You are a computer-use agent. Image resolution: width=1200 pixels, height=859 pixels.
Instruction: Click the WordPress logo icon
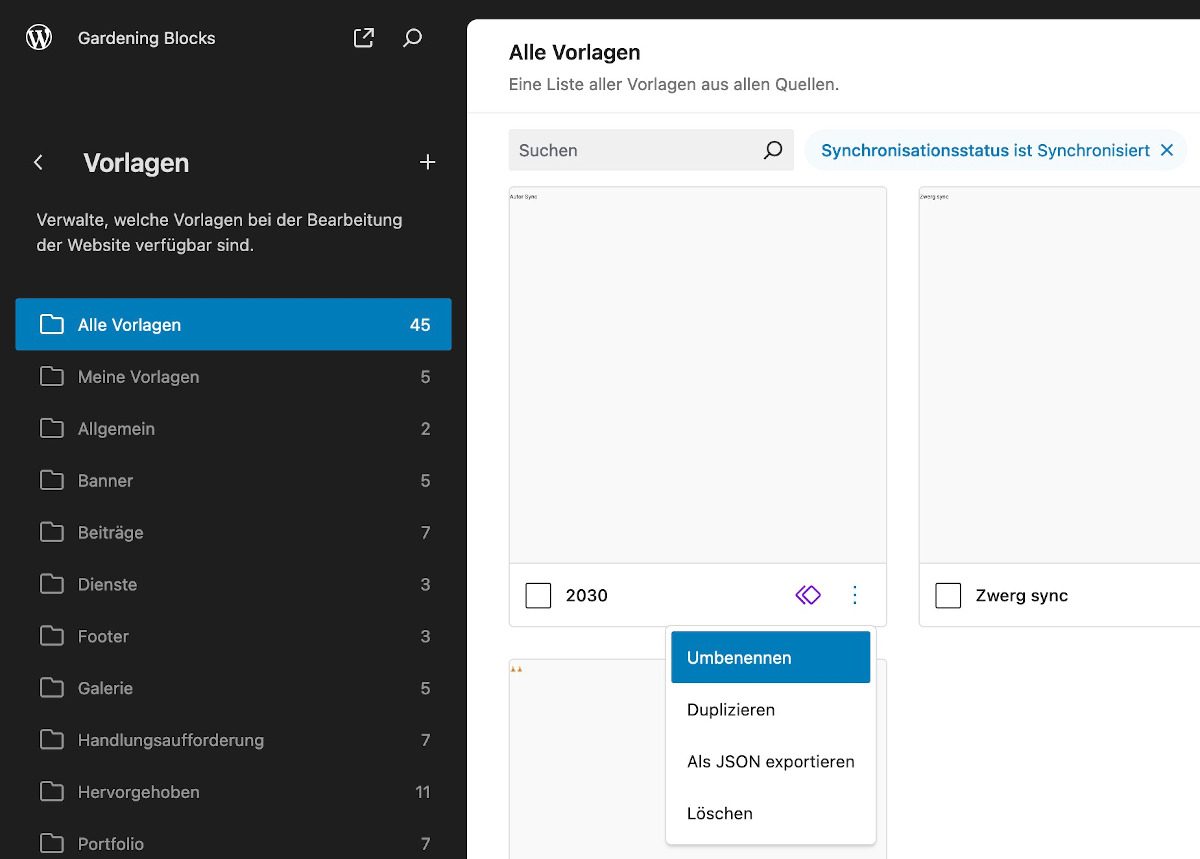pos(39,38)
